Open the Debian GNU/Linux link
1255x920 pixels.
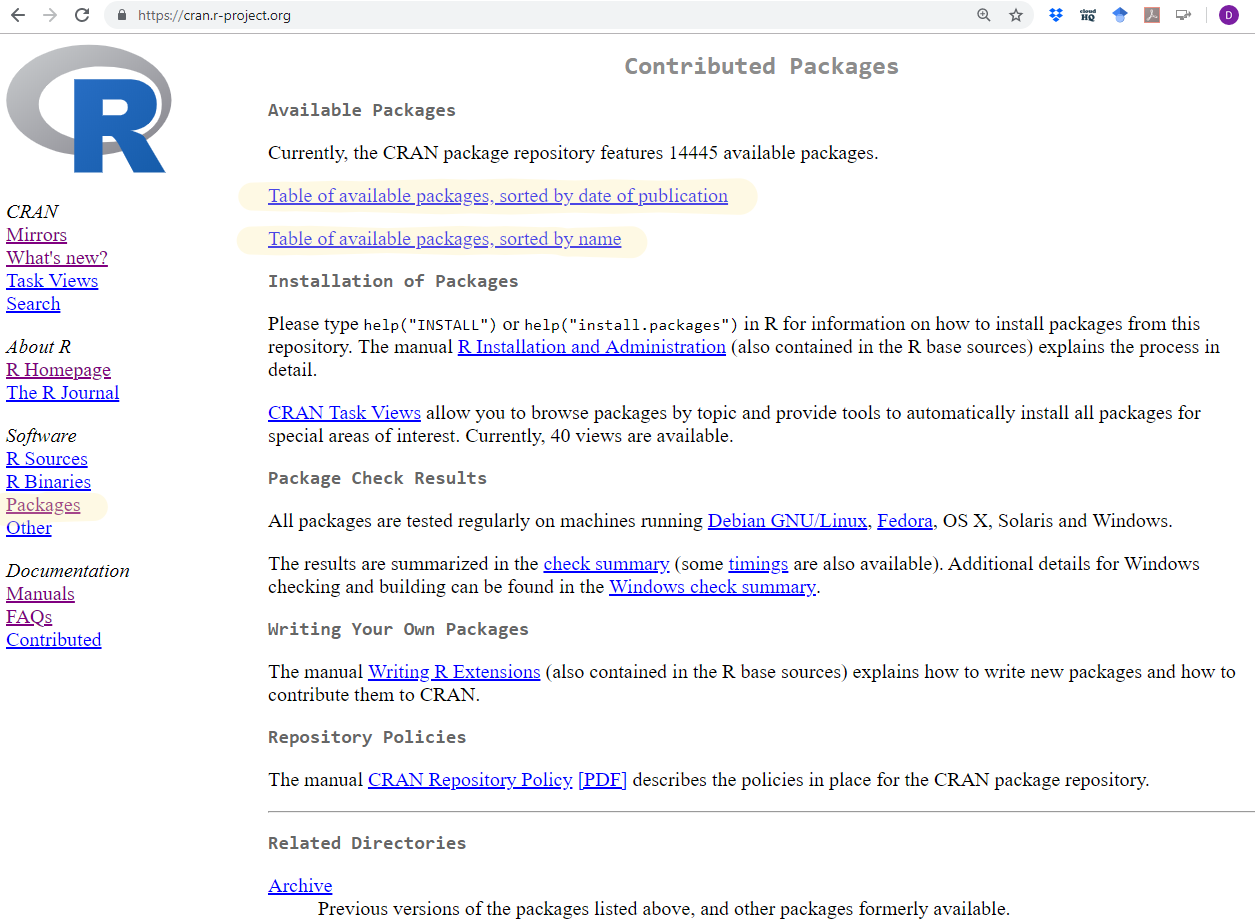(788, 521)
